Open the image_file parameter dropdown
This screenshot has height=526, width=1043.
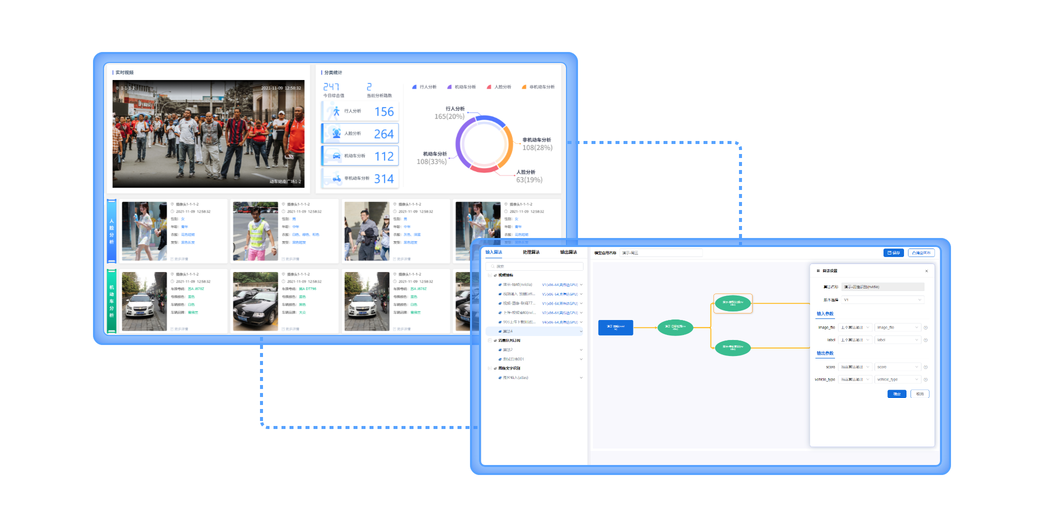[897, 327]
